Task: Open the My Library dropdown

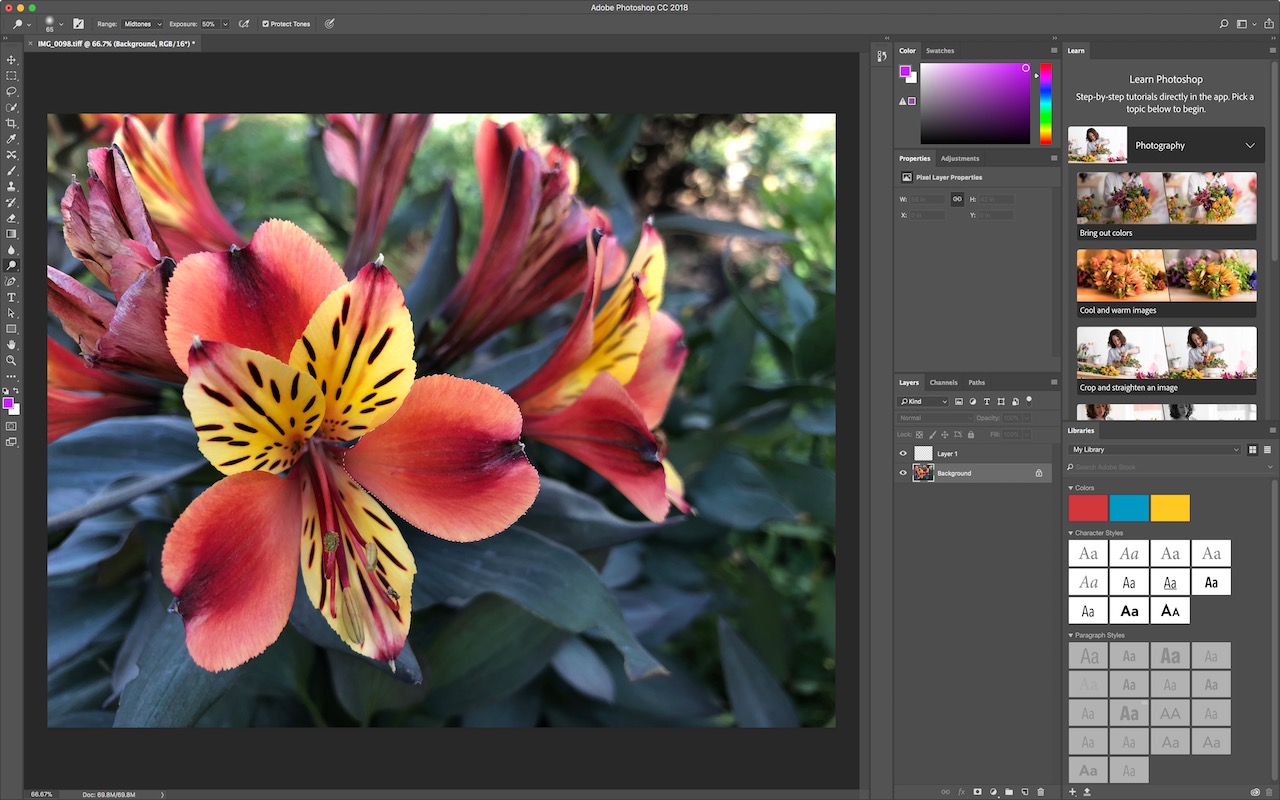Action: tap(1155, 450)
